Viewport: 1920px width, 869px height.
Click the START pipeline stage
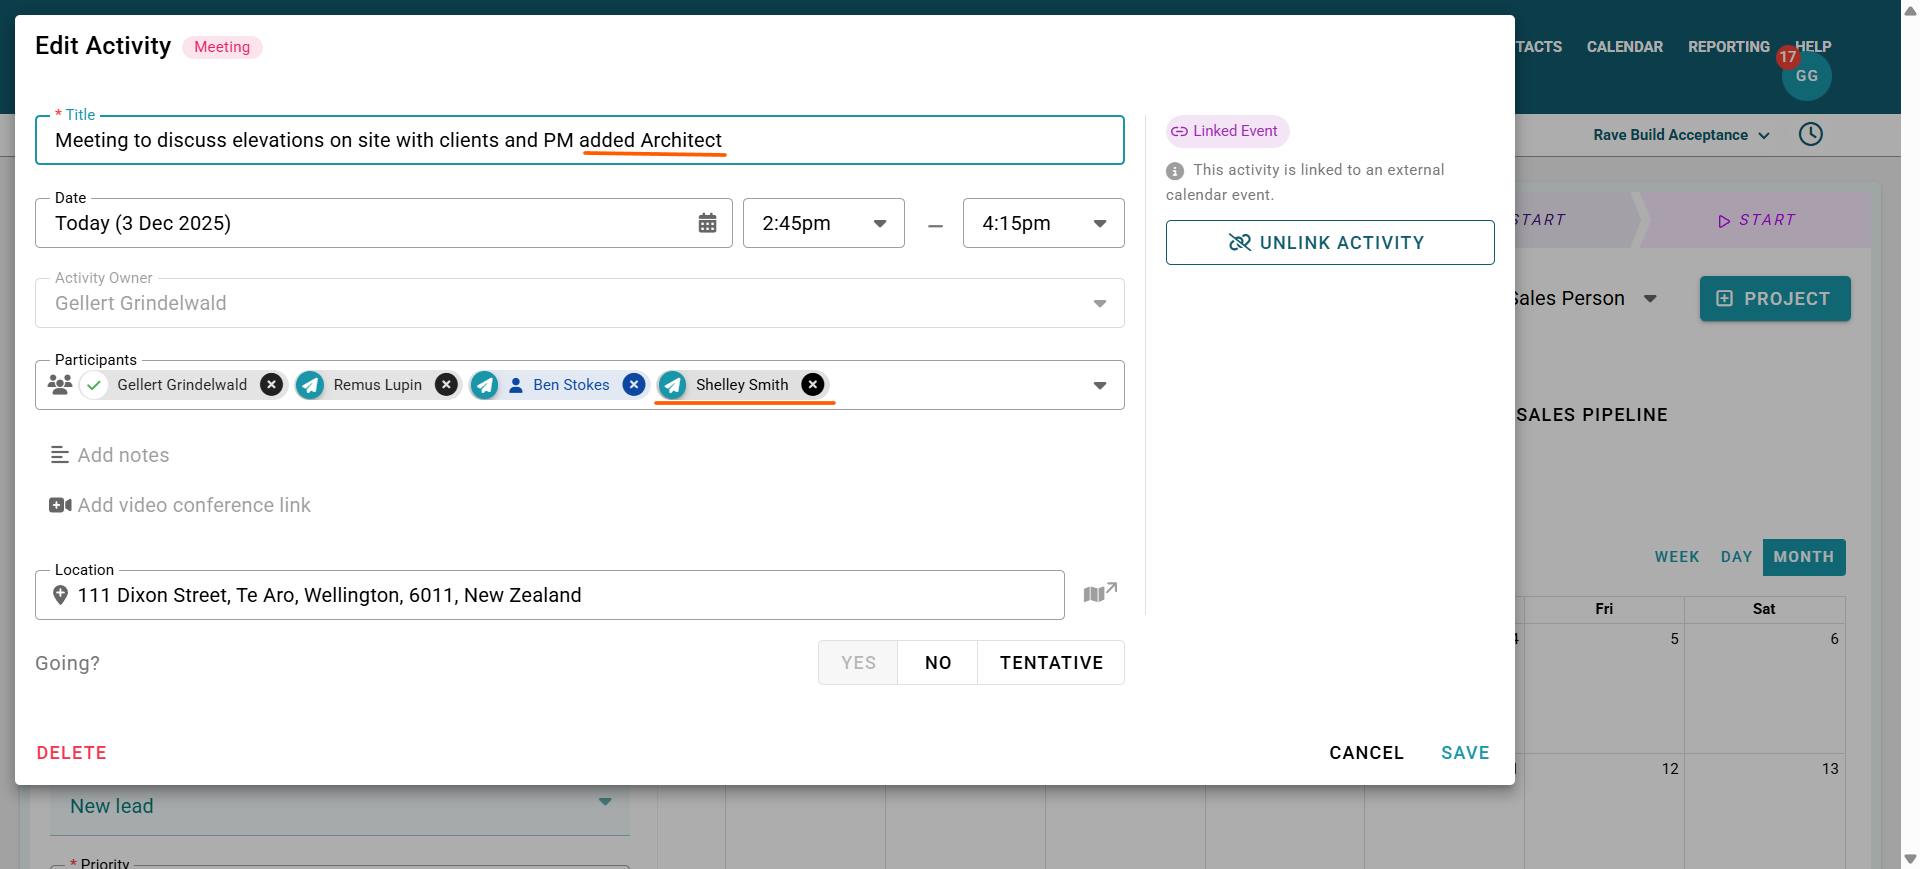pyautogui.click(x=1756, y=220)
